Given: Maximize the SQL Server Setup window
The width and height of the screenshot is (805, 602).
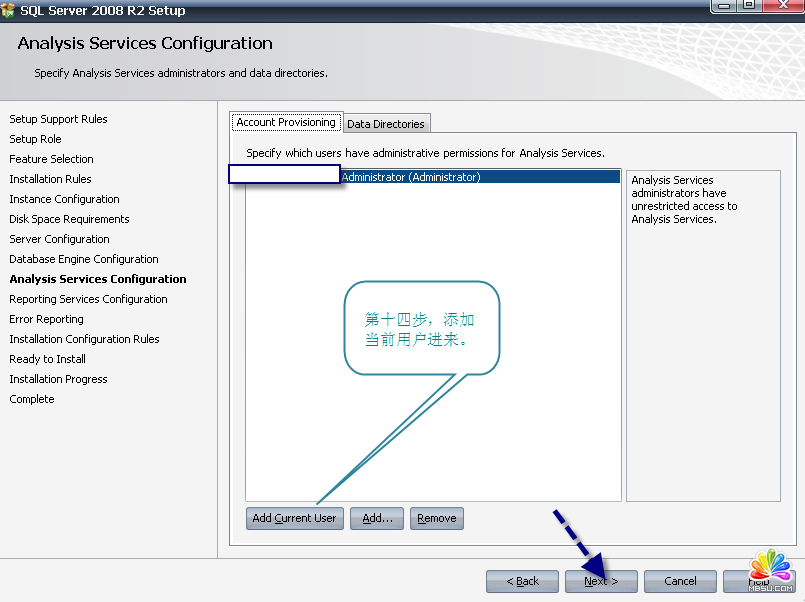Looking at the screenshot, I should tap(750, 6).
